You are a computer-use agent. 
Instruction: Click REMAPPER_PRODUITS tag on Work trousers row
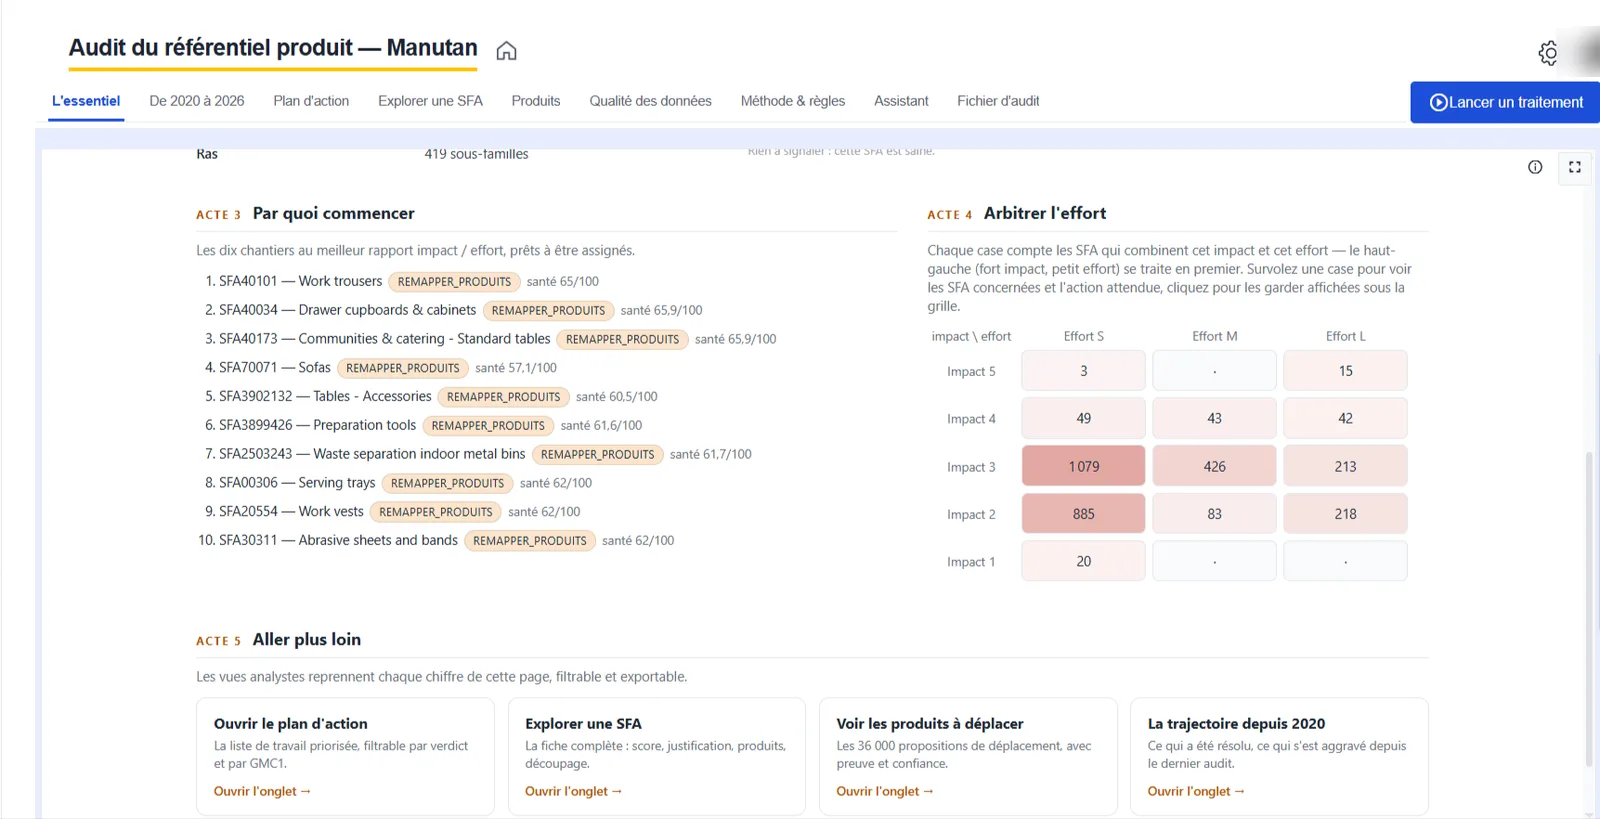point(455,282)
